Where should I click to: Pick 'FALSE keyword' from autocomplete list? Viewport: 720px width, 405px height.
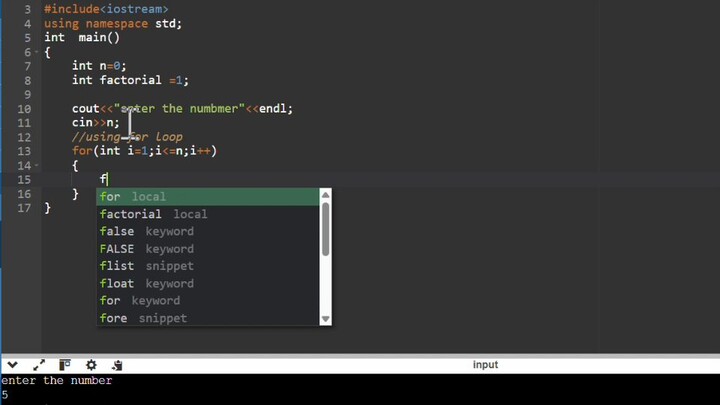[x=208, y=249]
